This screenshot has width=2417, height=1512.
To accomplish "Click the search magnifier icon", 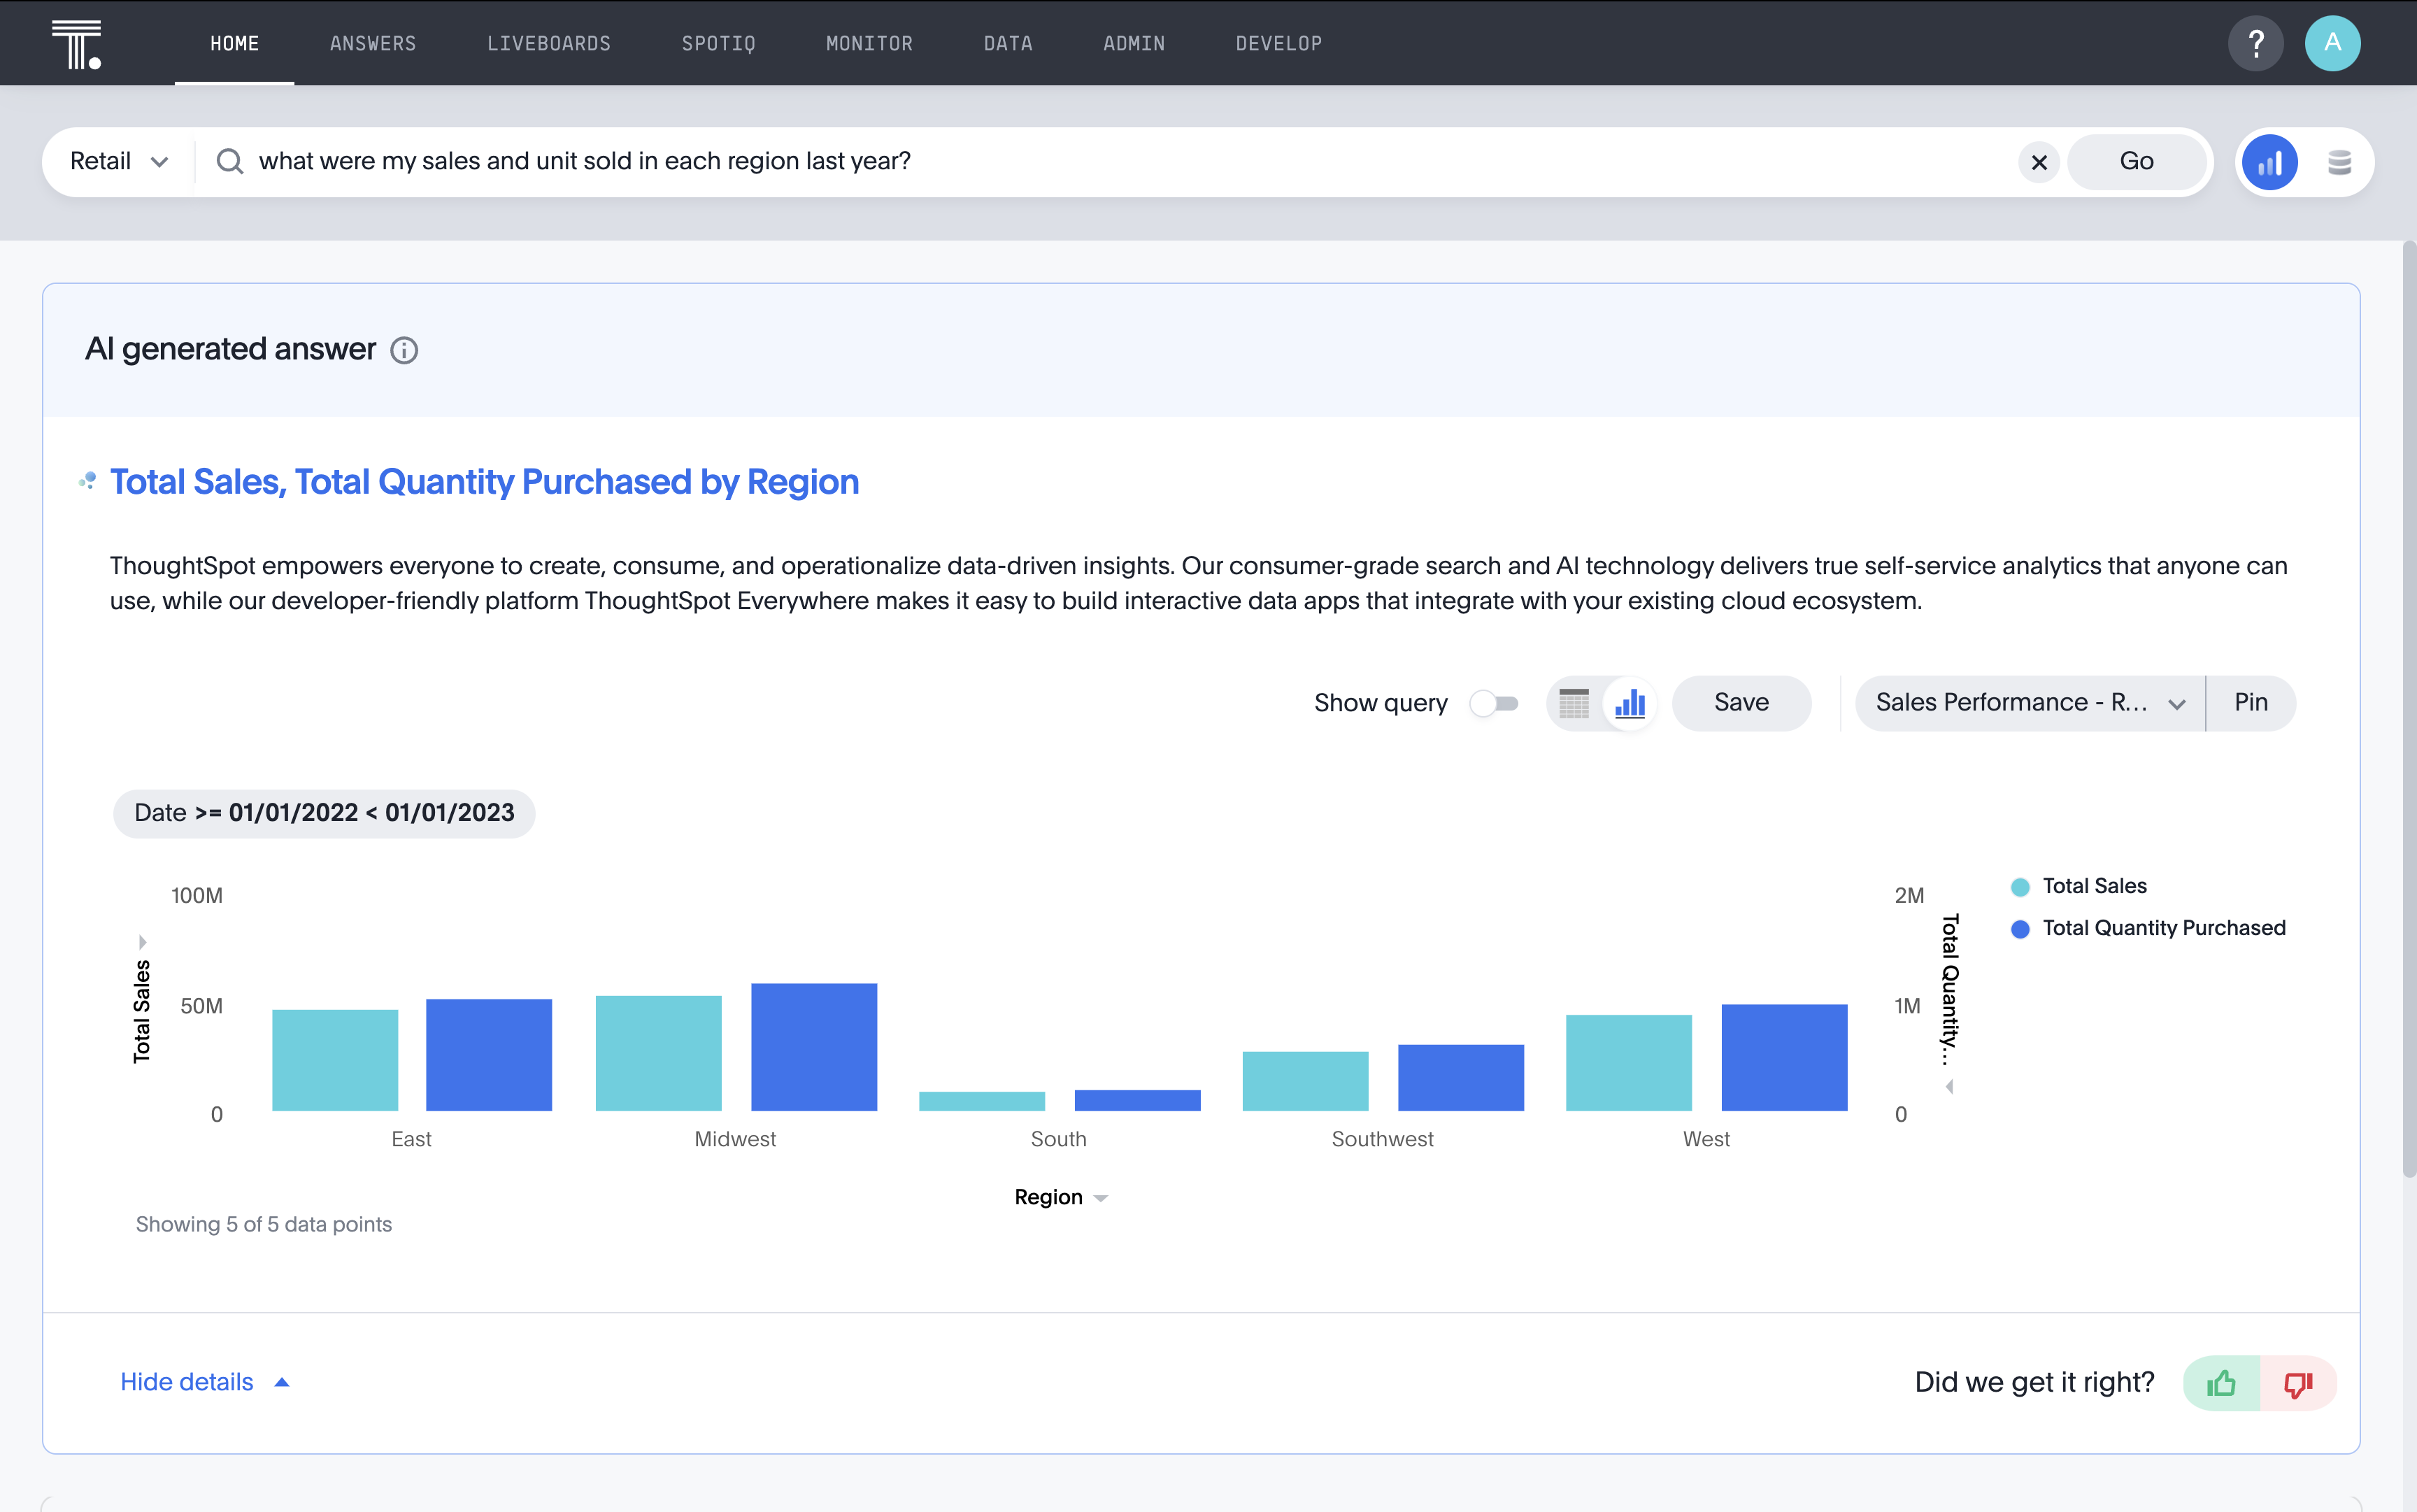I will pos(230,161).
